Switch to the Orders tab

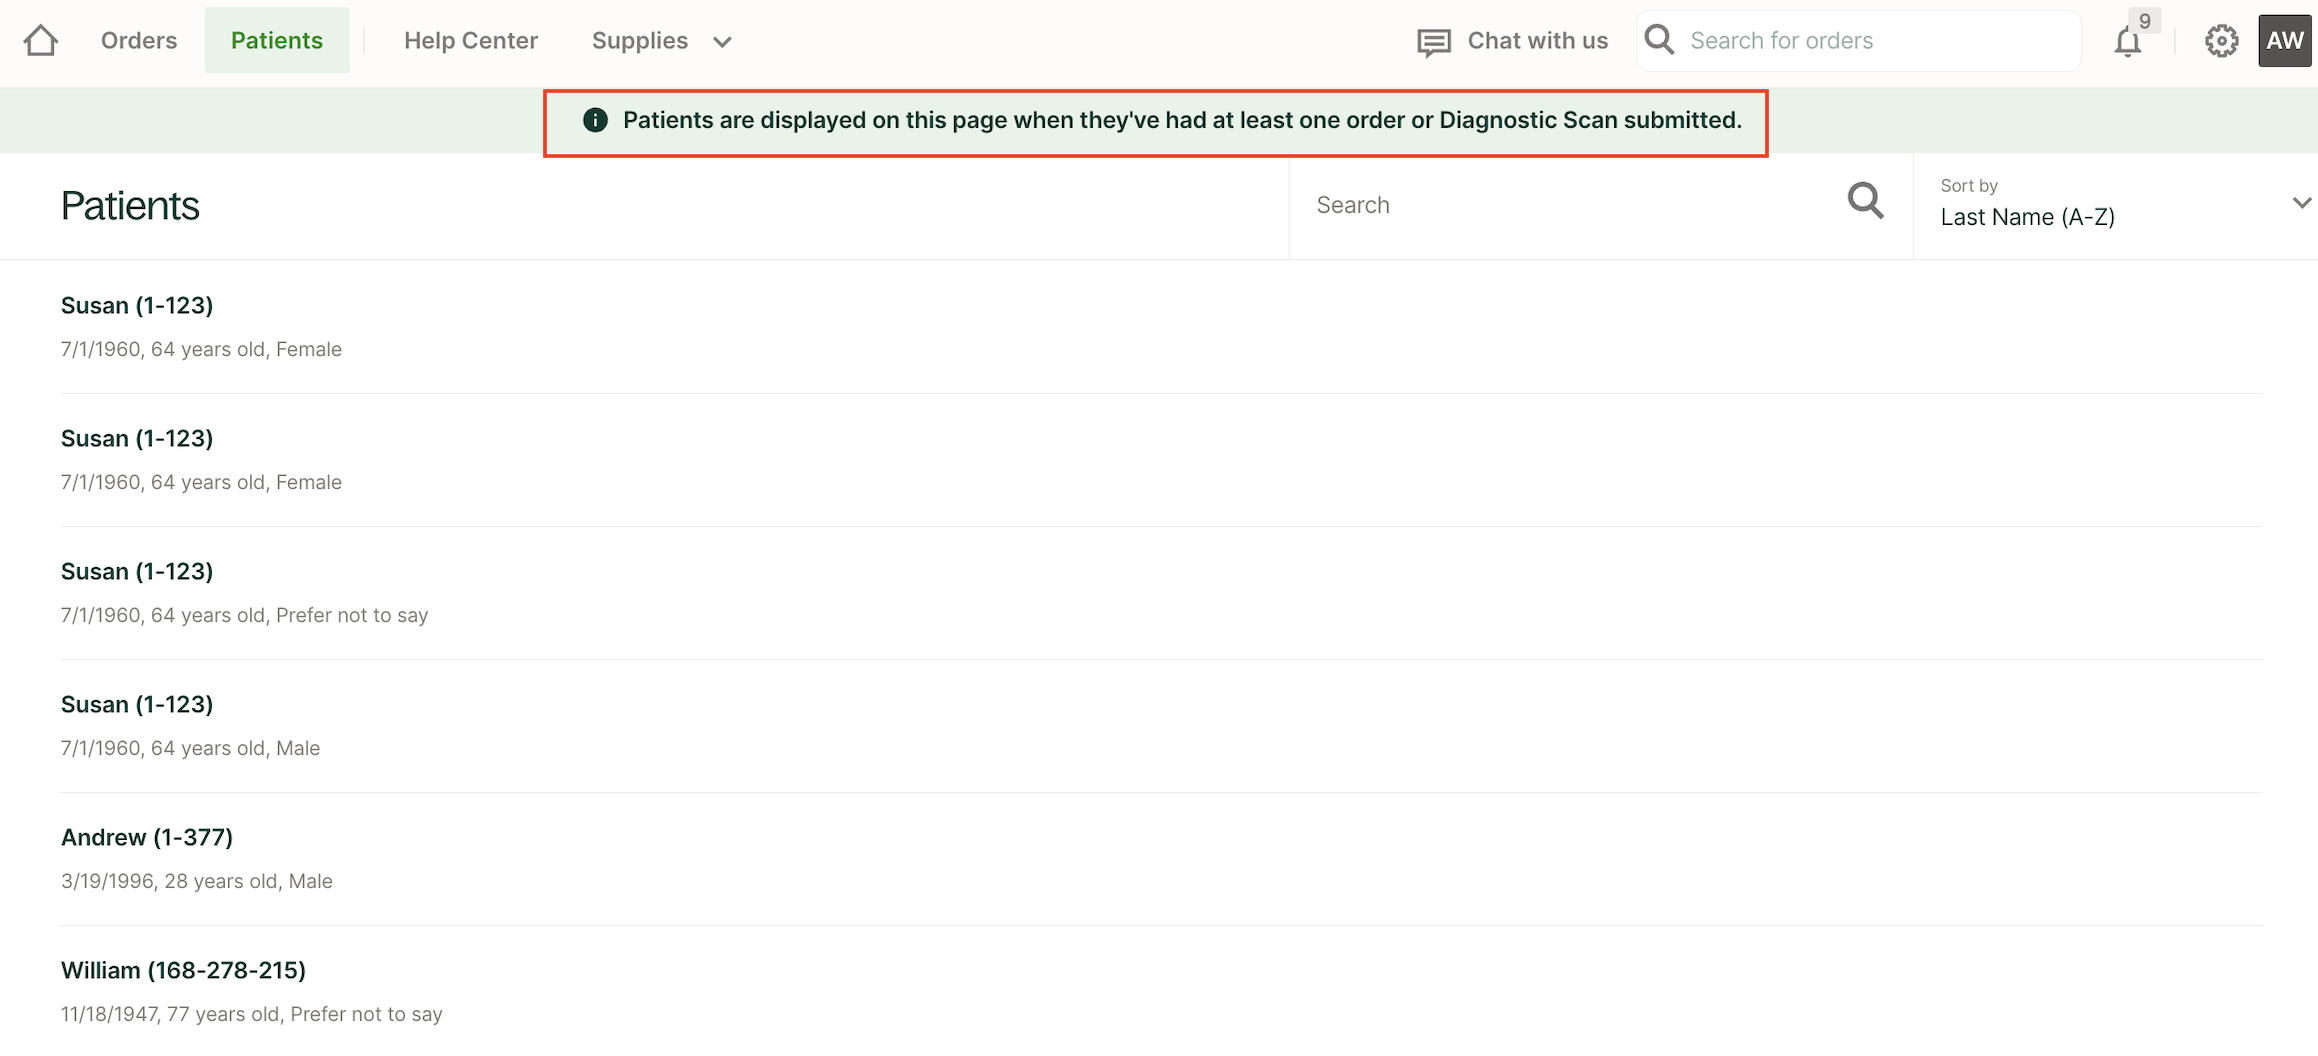(138, 40)
